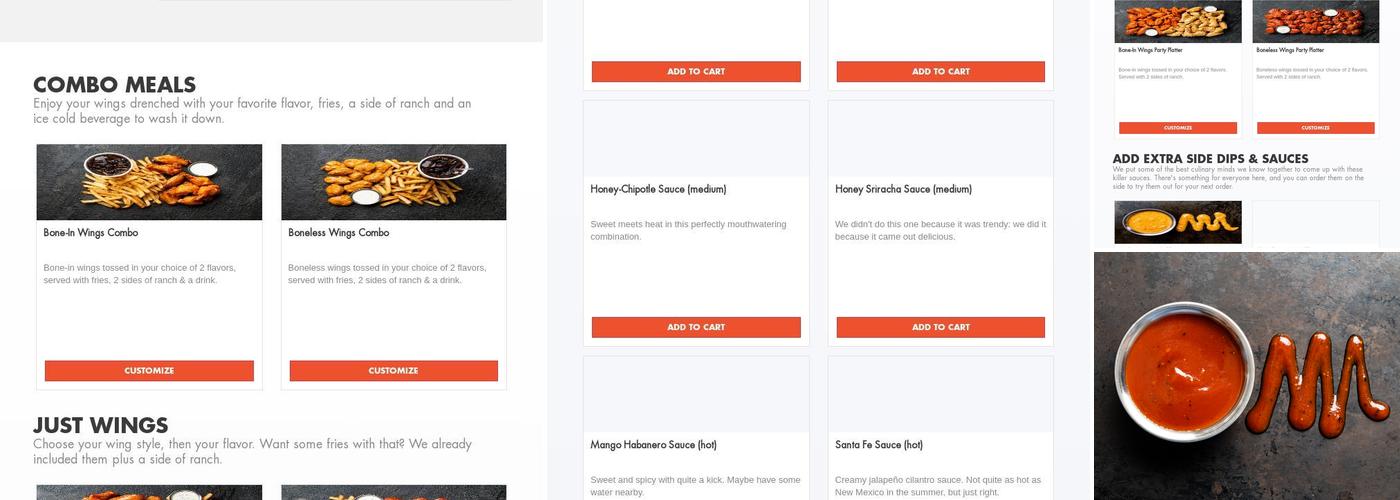Viewport: 1400px width, 500px height.
Task: Customize the Bone-In Wings Combo
Action: 149,371
